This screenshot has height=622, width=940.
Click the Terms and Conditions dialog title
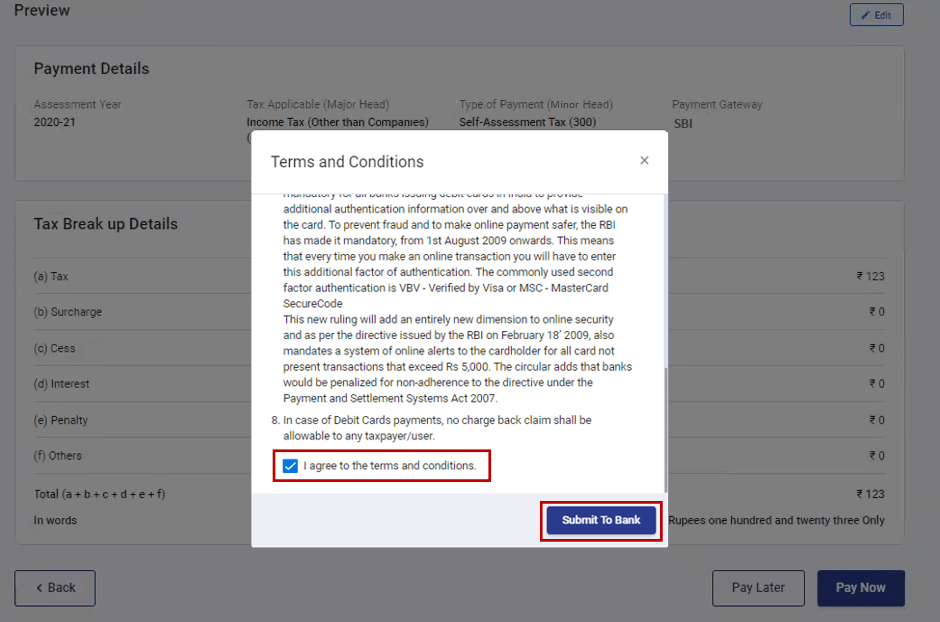[347, 162]
